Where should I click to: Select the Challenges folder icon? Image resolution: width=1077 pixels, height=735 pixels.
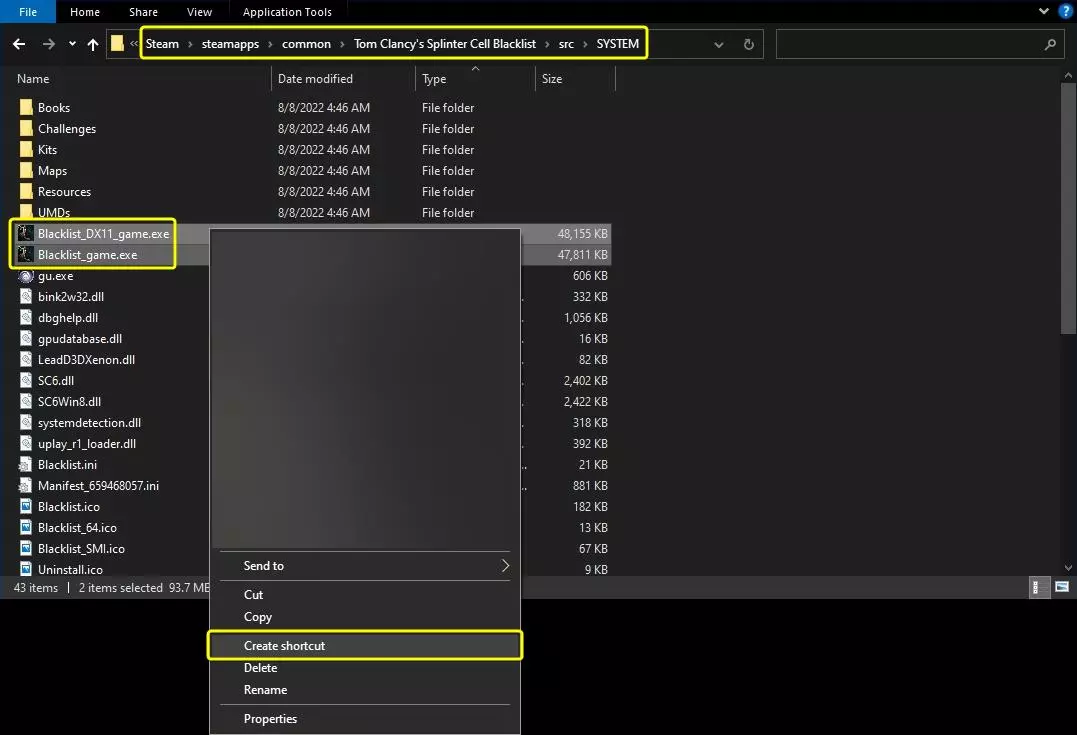[x=26, y=128]
